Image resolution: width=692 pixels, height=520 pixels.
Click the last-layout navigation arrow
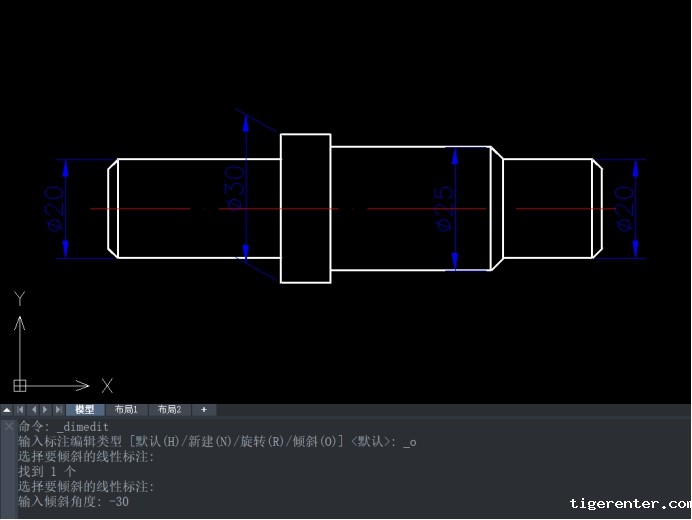[58, 410]
